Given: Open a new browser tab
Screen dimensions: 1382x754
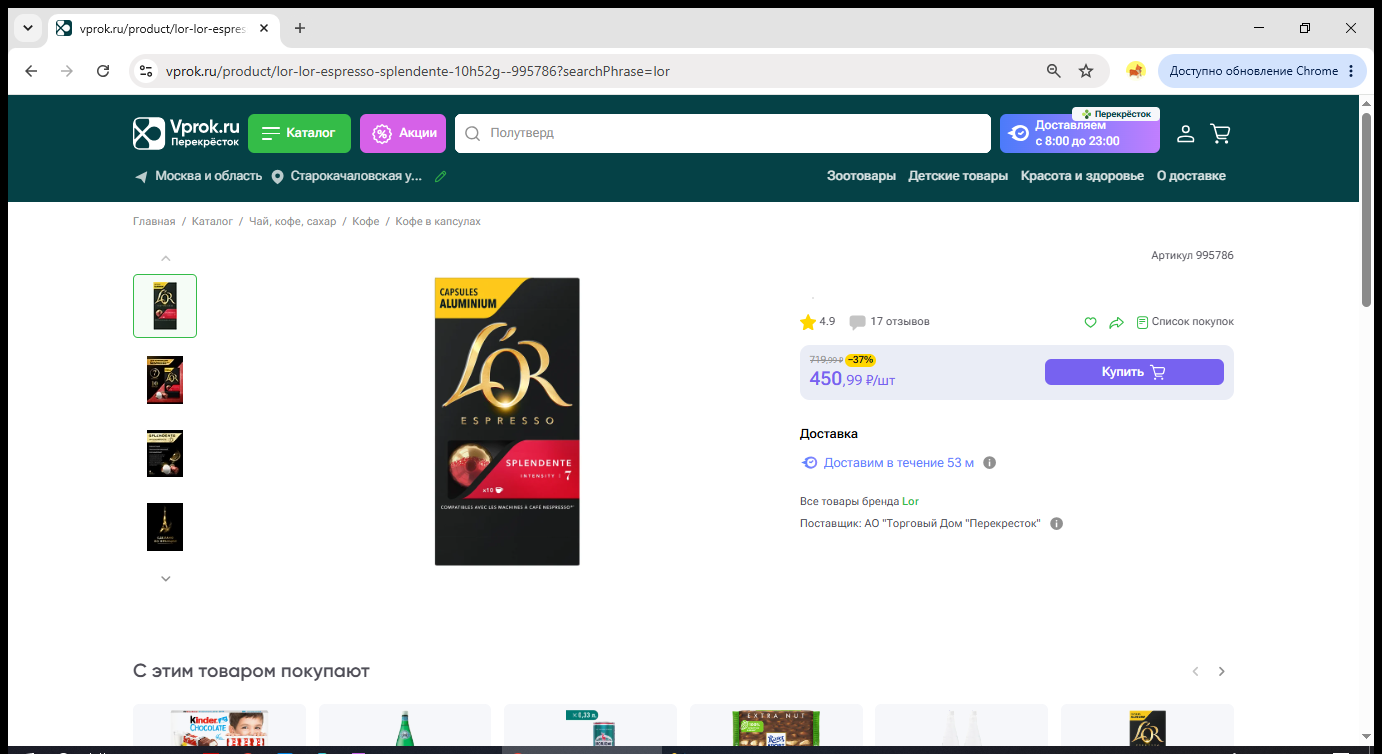Looking at the screenshot, I should [x=300, y=28].
